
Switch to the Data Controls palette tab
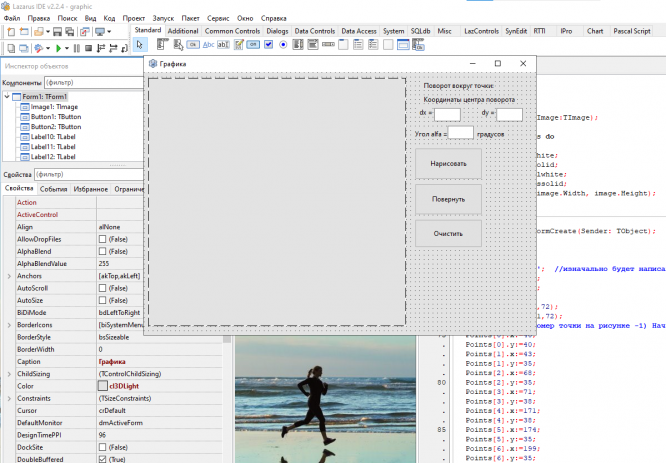pos(314,31)
